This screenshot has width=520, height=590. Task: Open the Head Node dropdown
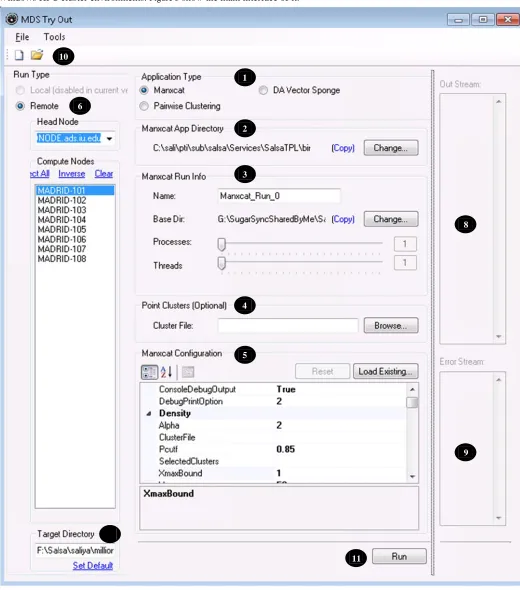click(109, 138)
